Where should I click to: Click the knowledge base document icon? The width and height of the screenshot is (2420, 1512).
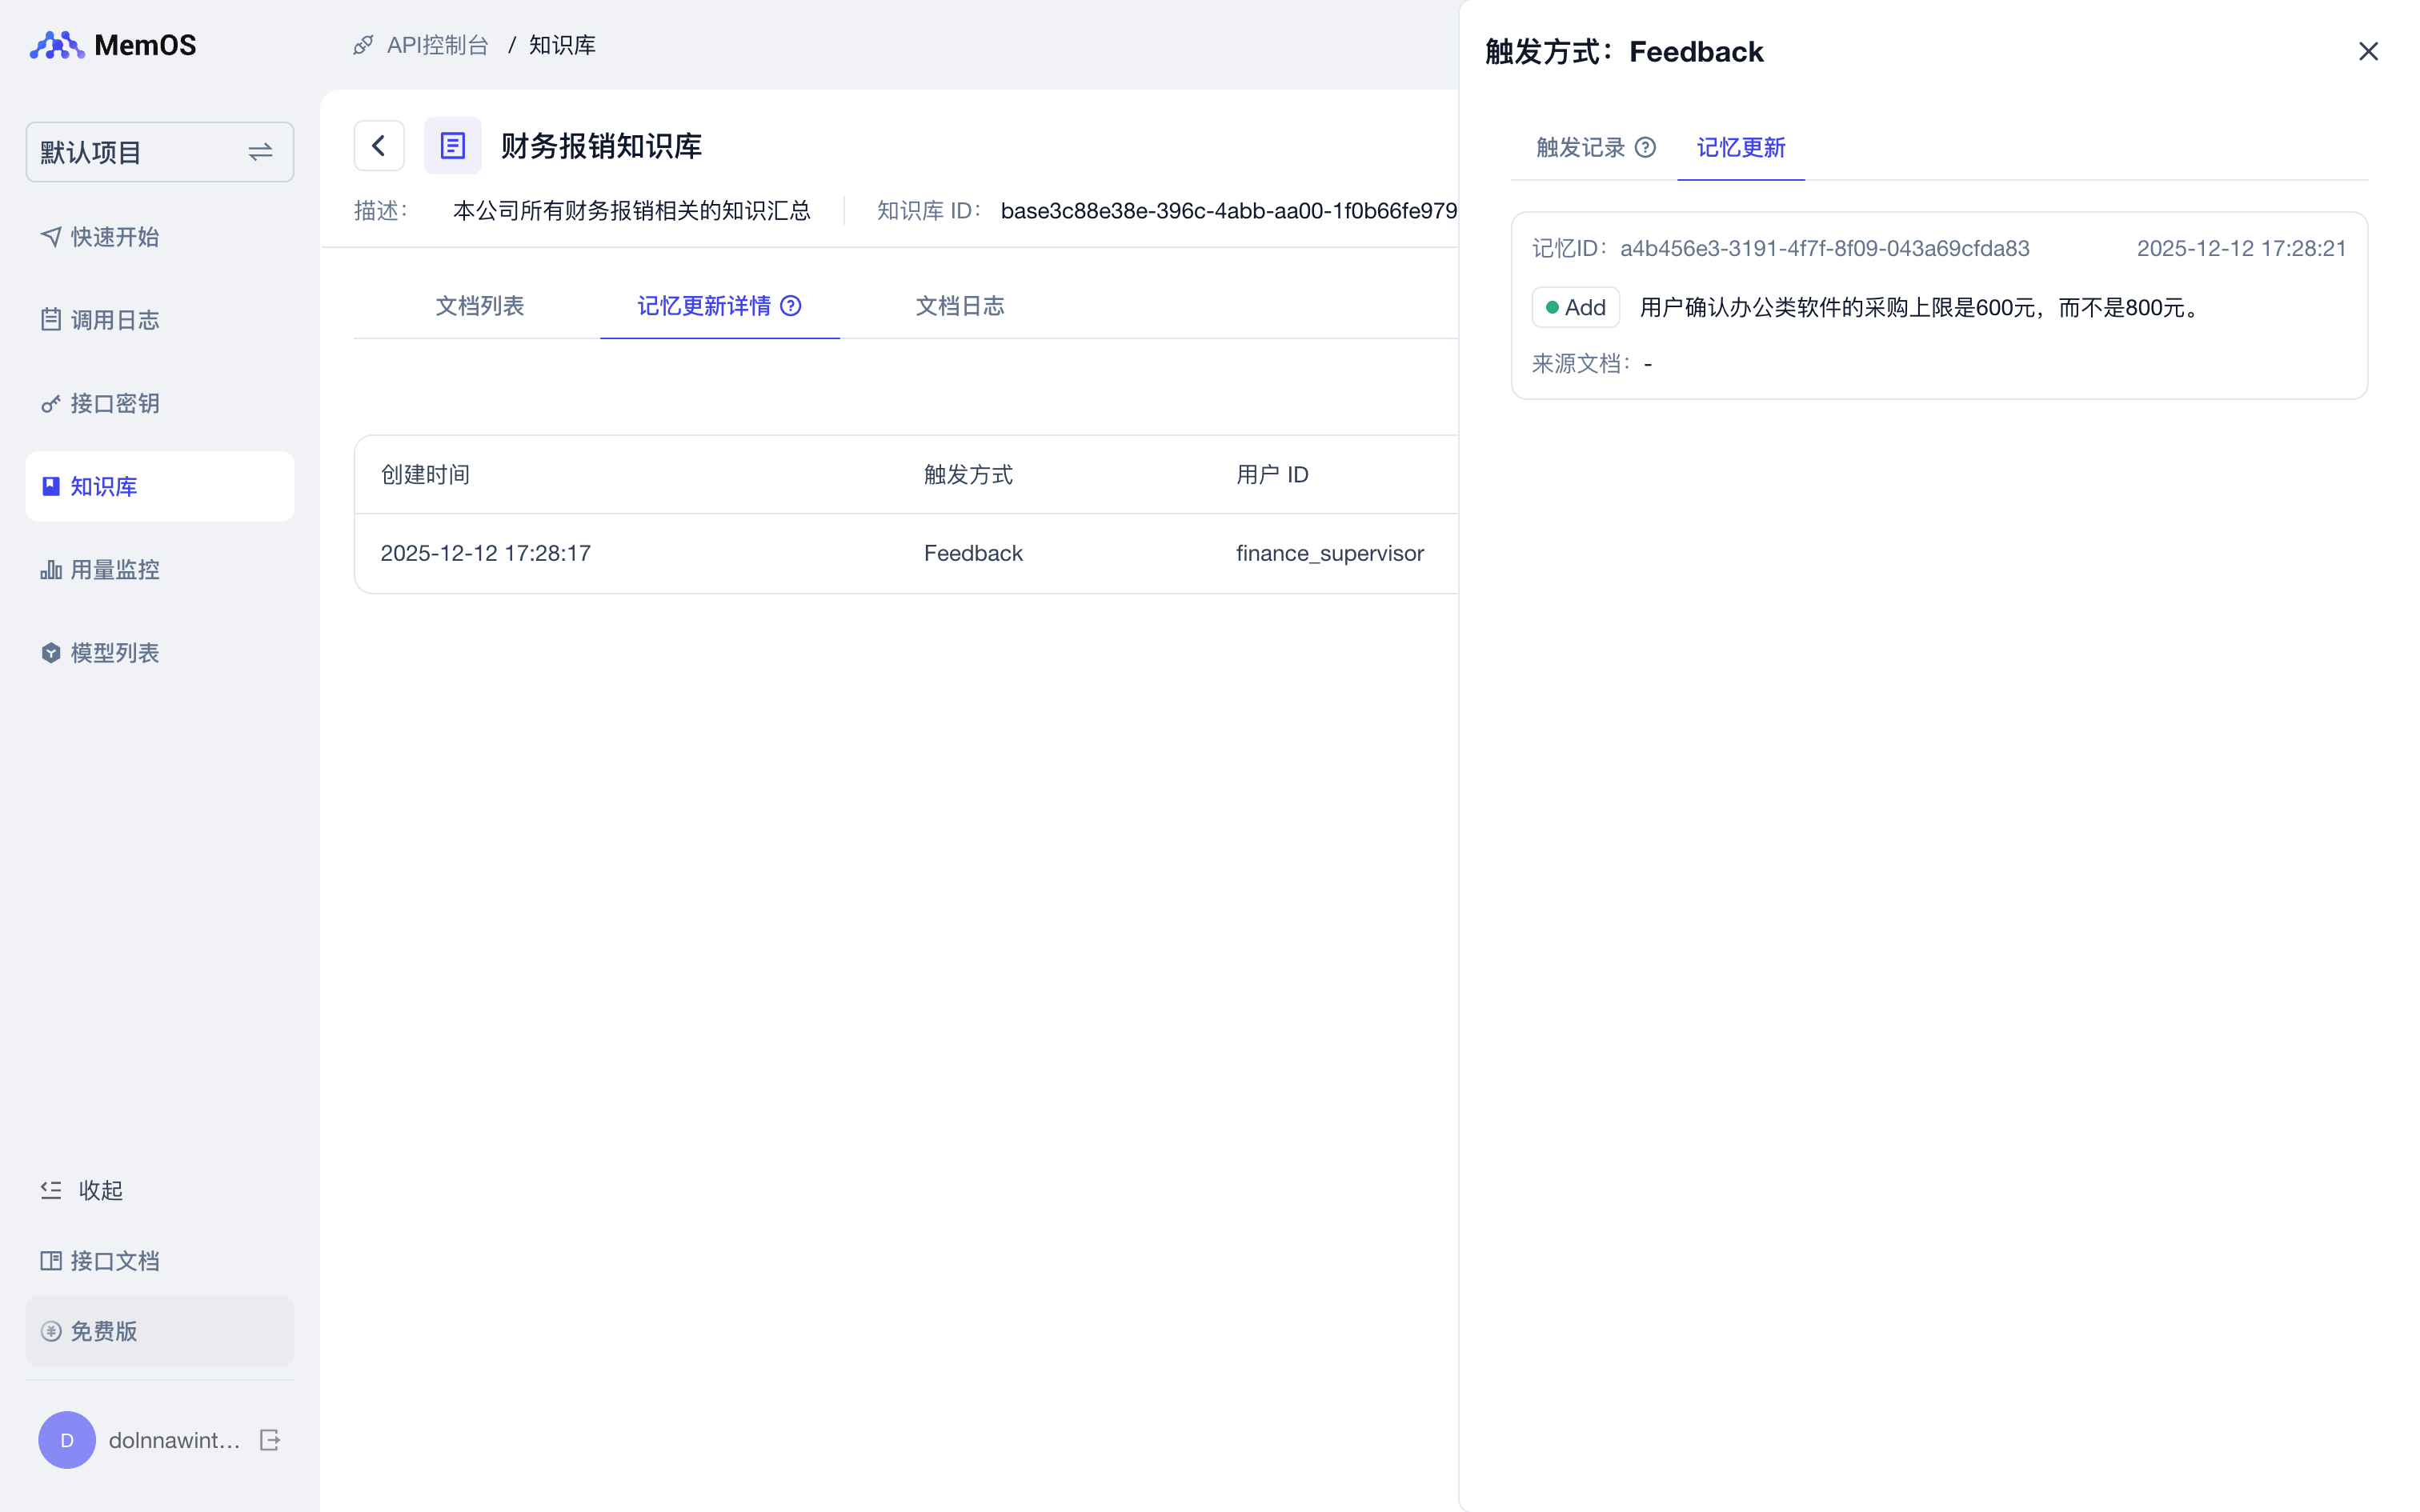[452, 146]
